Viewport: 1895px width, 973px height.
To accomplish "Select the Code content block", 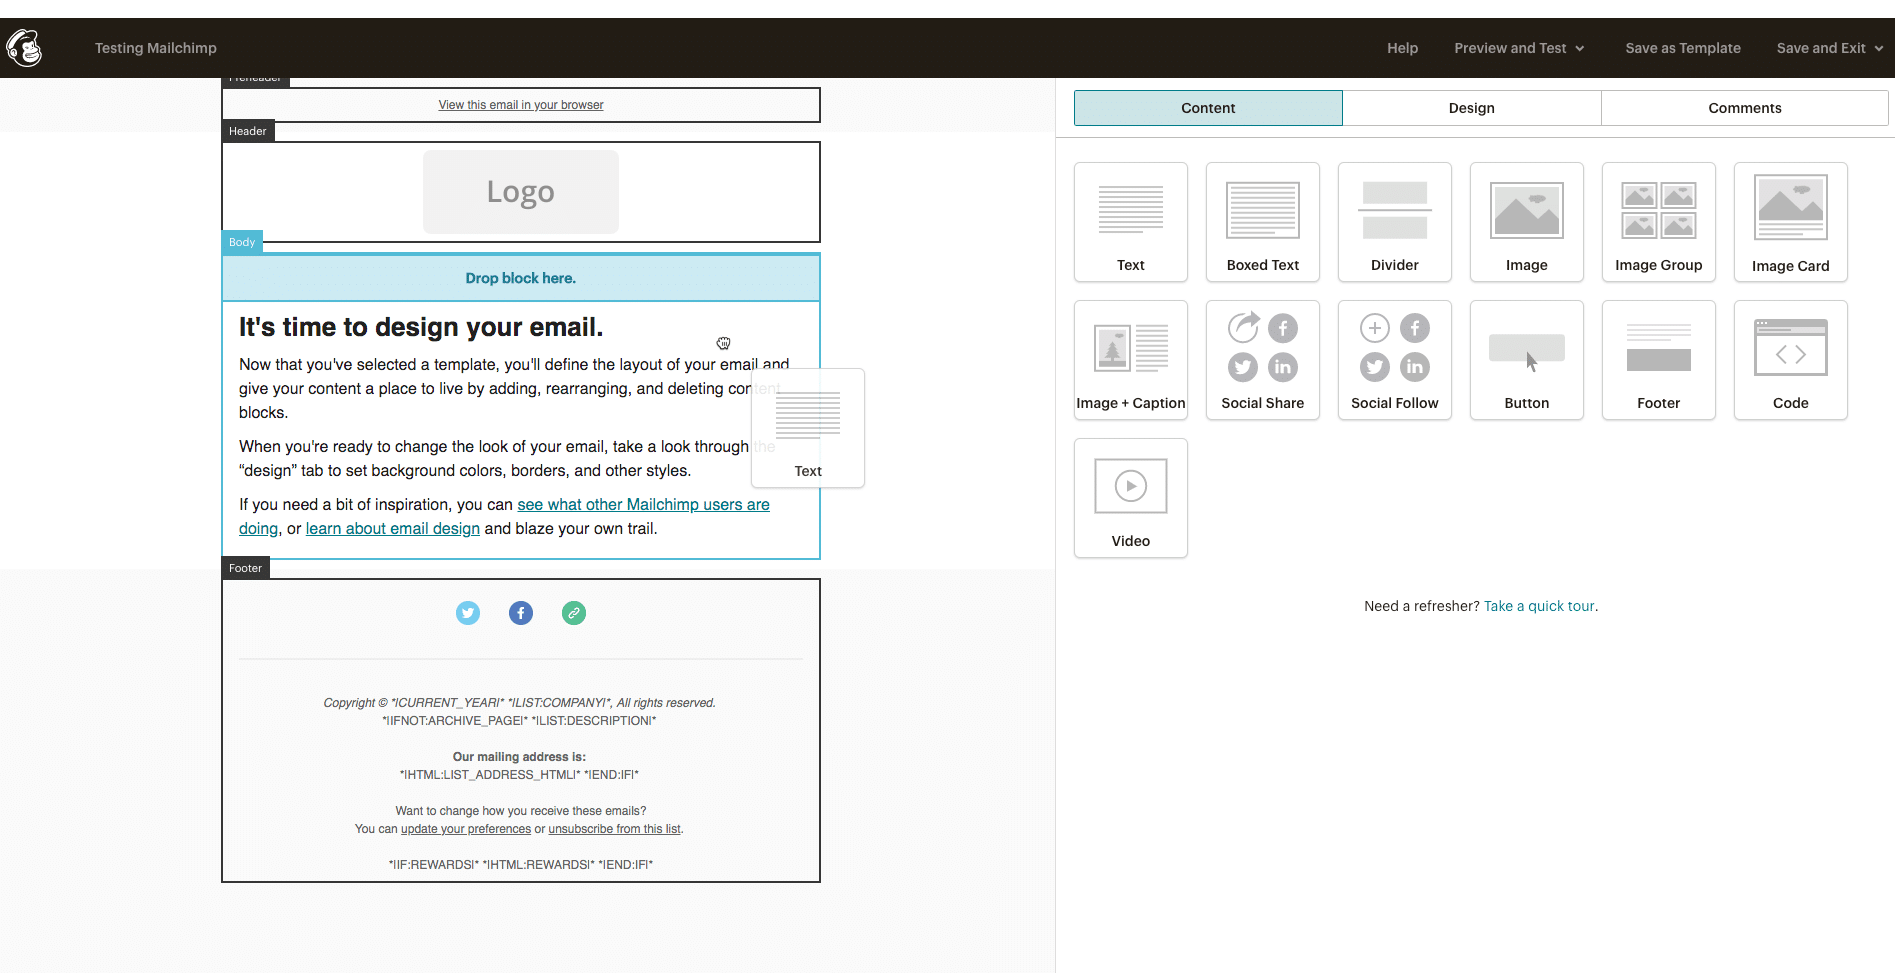I will pyautogui.click(x=1790, y=358).
